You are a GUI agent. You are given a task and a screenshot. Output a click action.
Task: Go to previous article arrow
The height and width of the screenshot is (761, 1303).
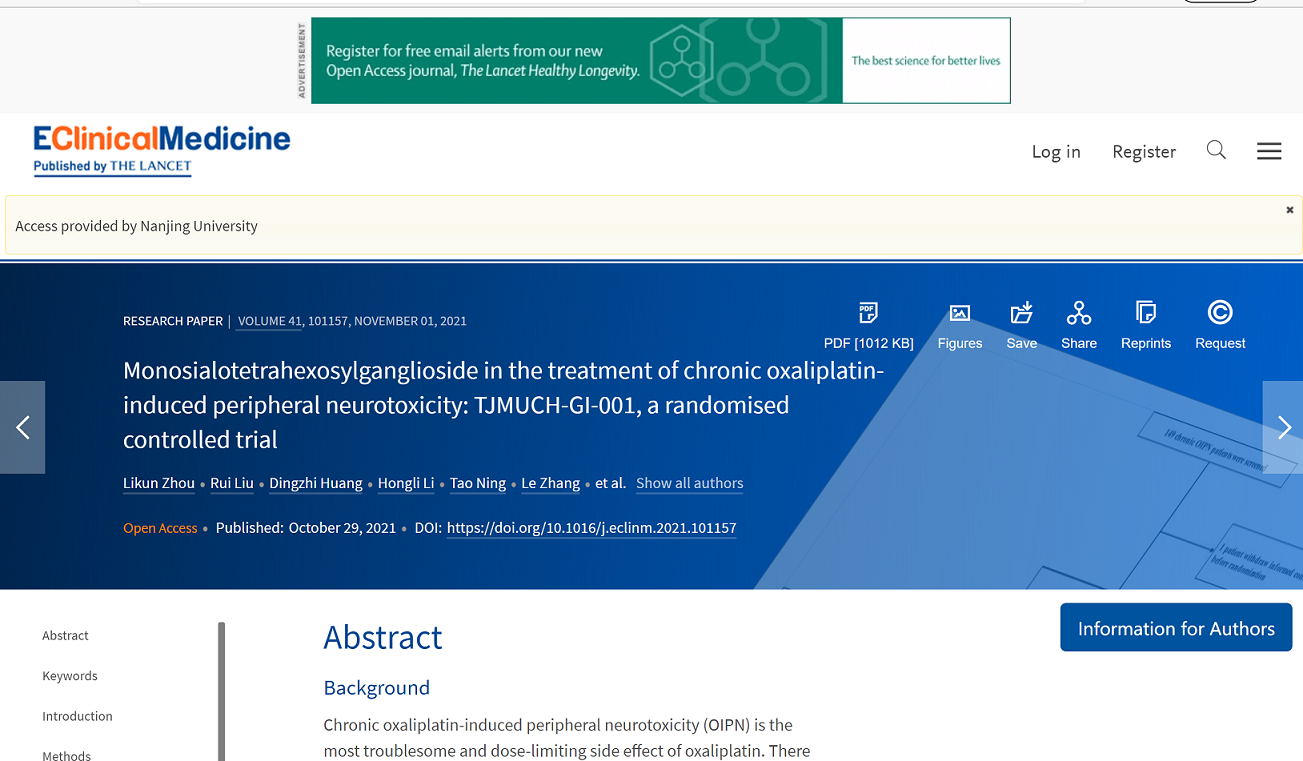click(22, 427)
